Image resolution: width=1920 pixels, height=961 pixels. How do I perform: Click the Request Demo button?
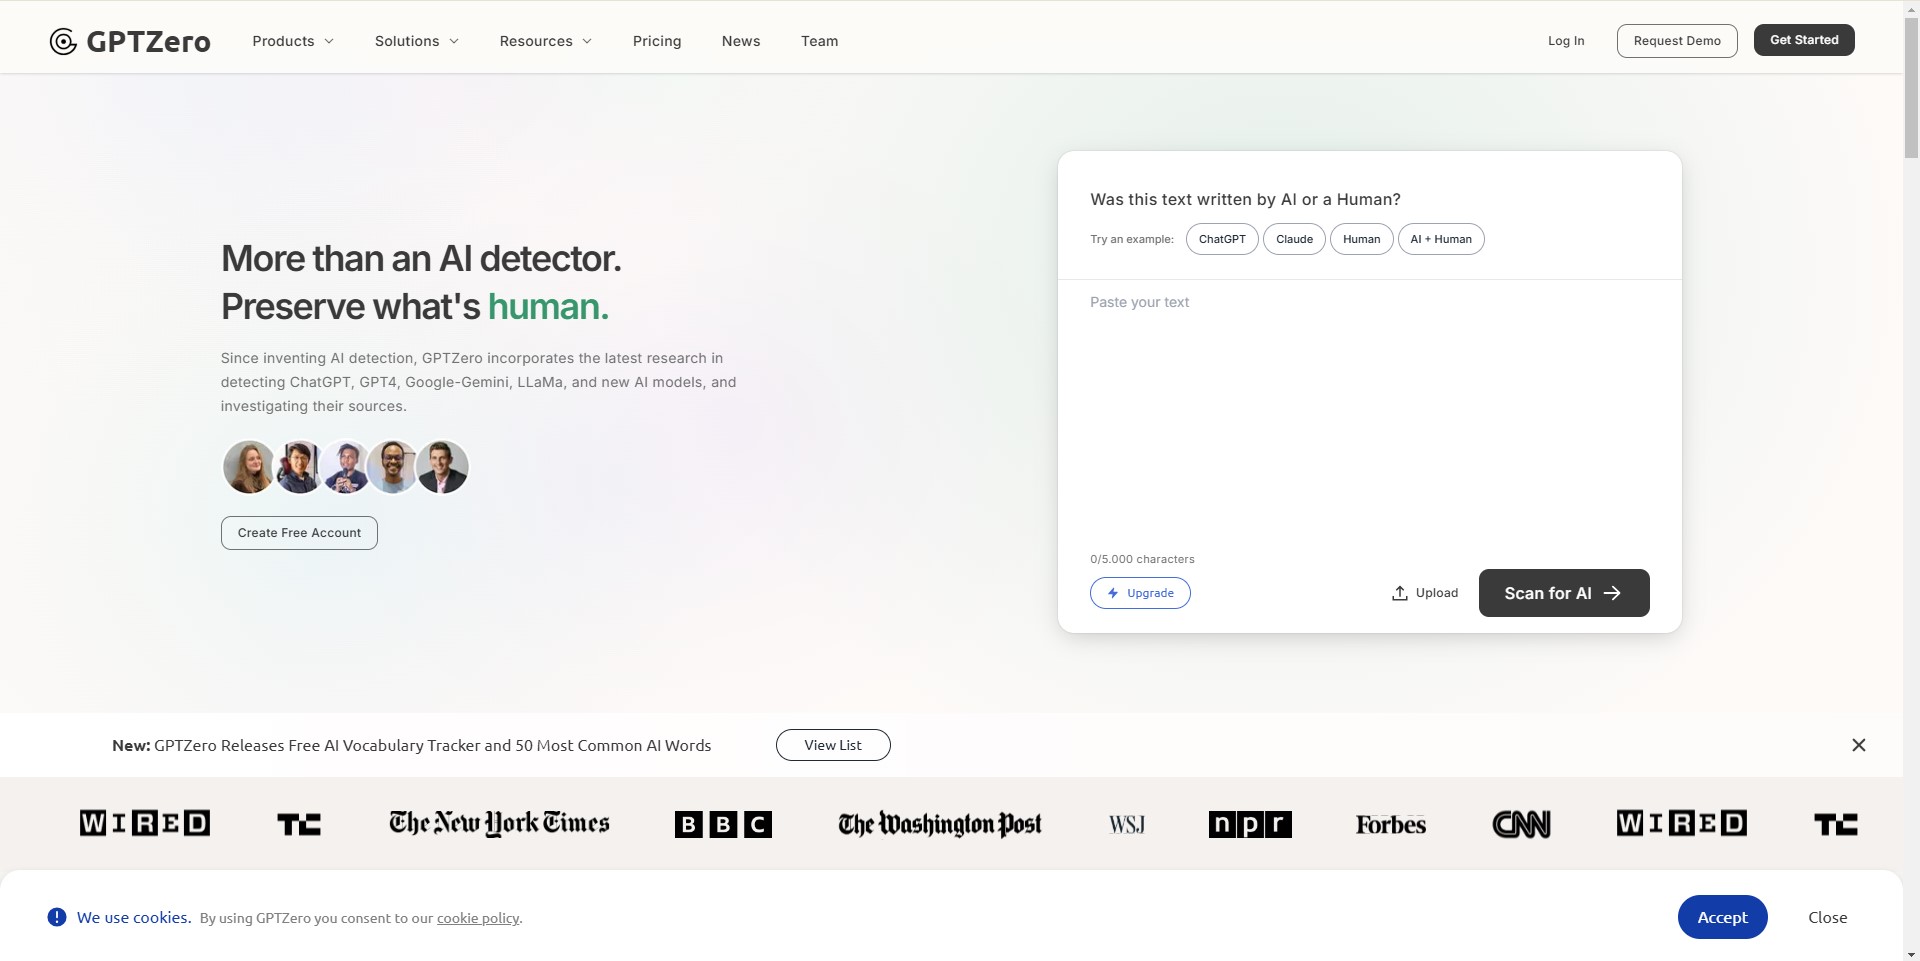[x=1677, y=41]
